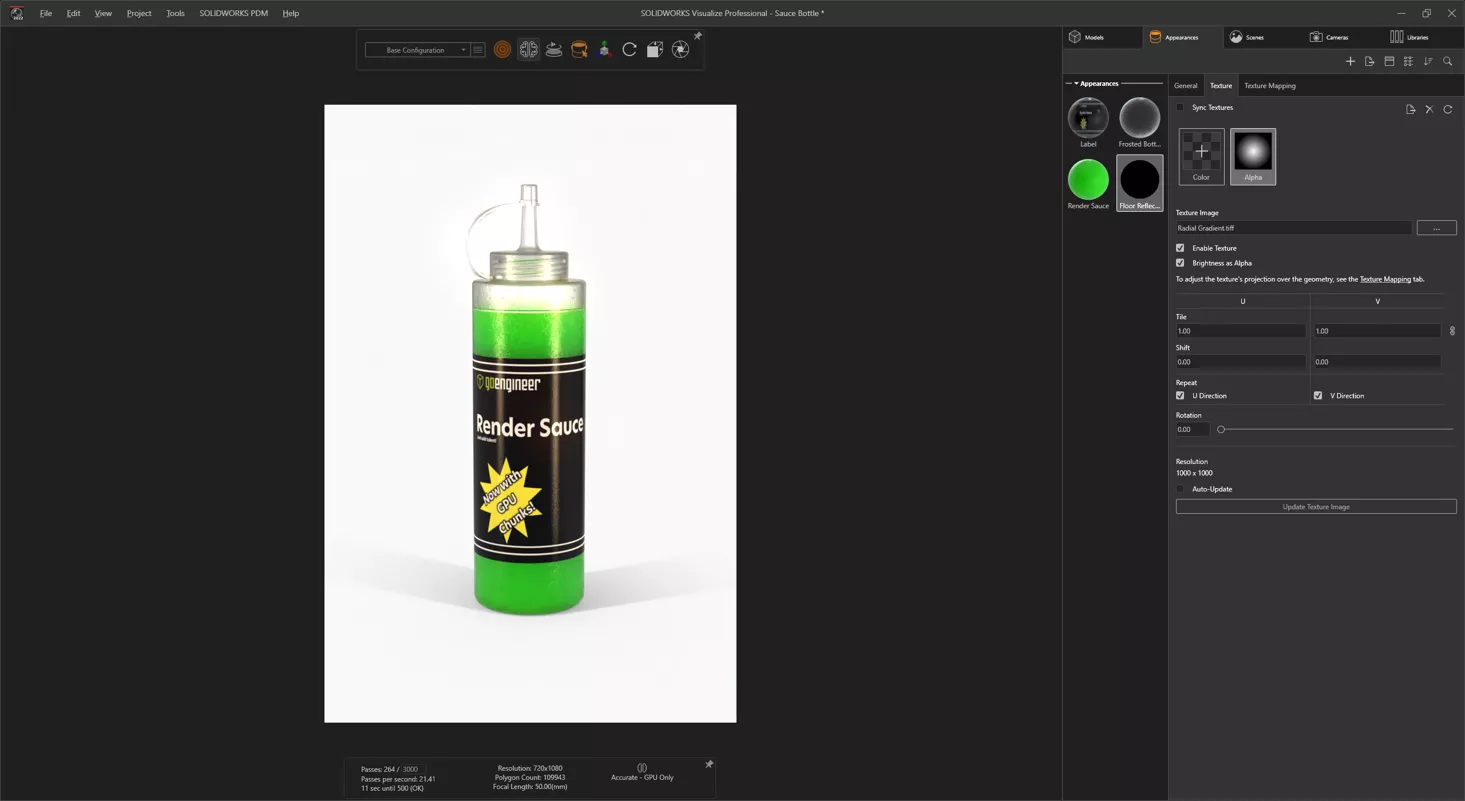The image size is (1465, 801).
Task: Toggle the U/V tile link icon
Action: (x=1452, y=331)
